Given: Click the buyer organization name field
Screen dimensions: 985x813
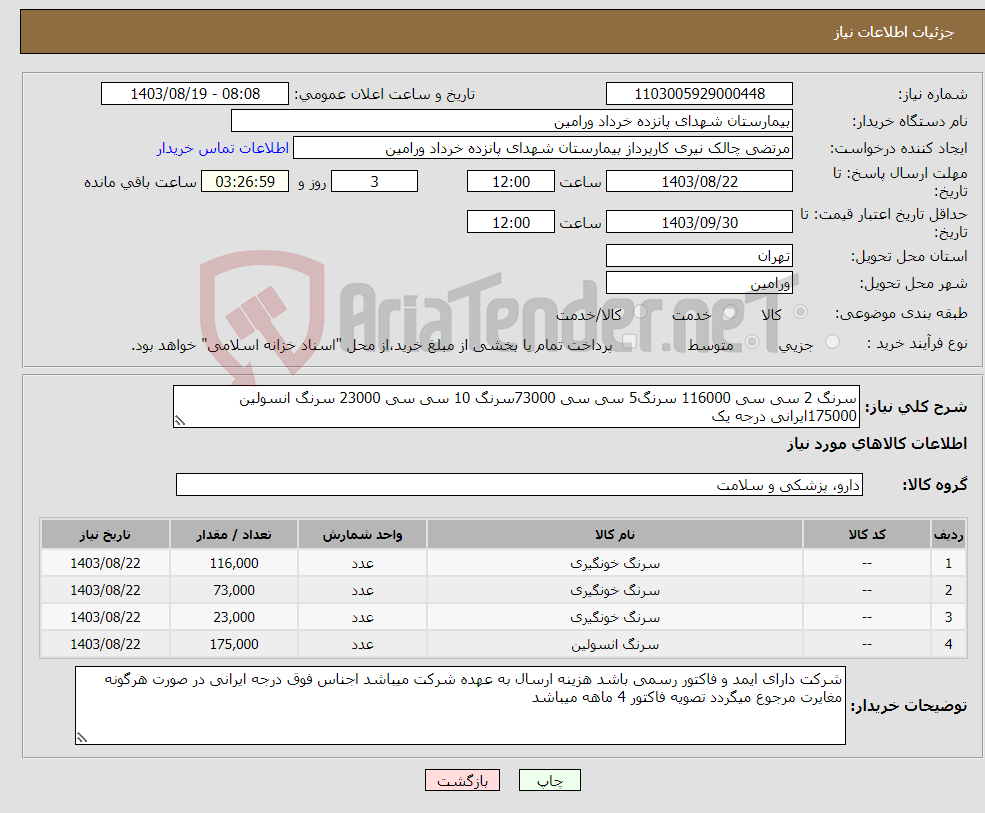Looking at the screenshot, I should coord(512,121).
